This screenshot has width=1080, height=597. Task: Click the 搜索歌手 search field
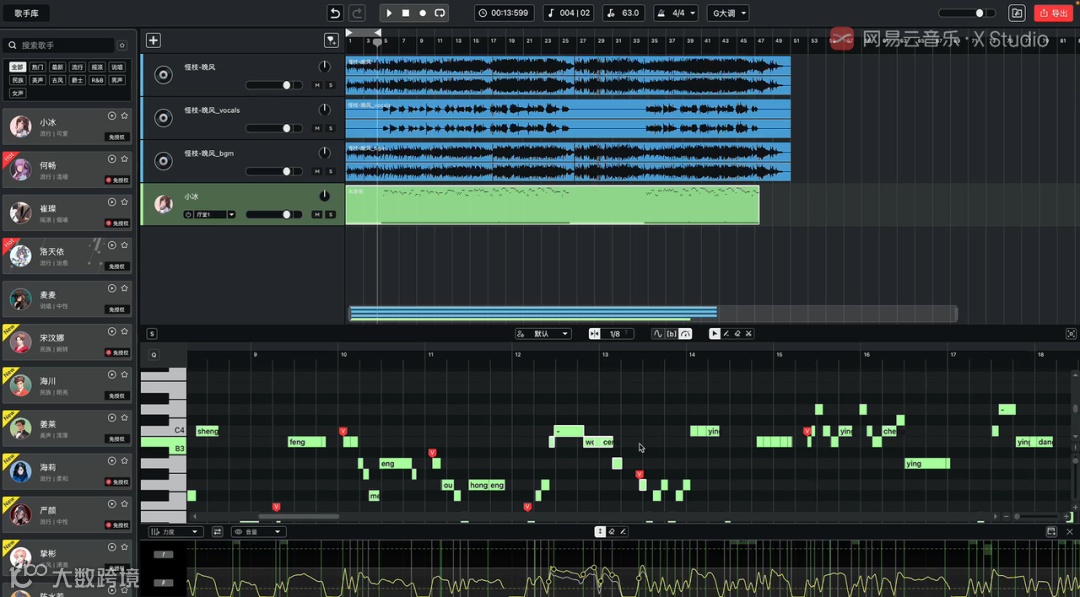(59, 45)
